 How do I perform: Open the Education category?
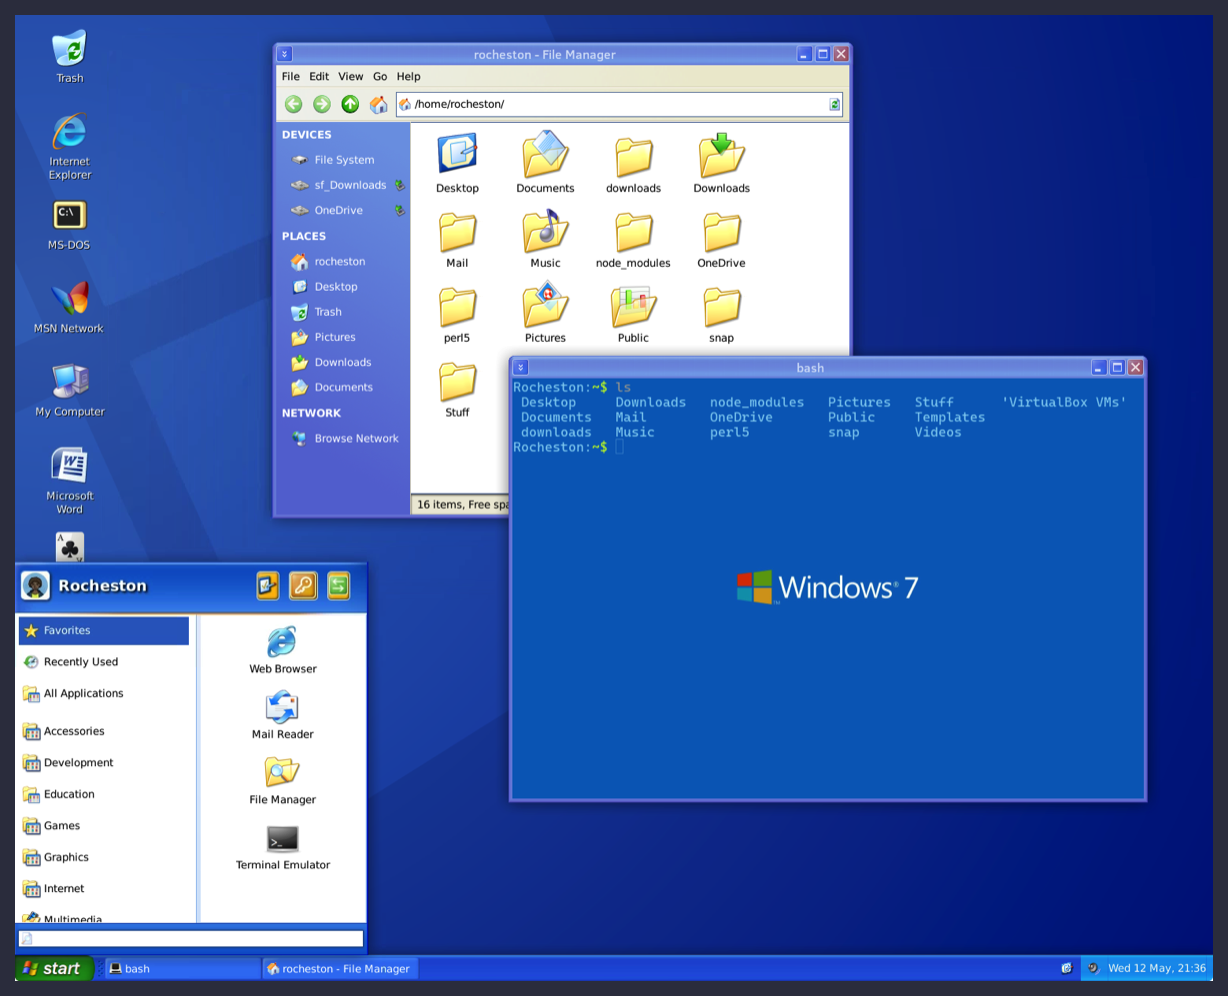click(x=104, y=794)
